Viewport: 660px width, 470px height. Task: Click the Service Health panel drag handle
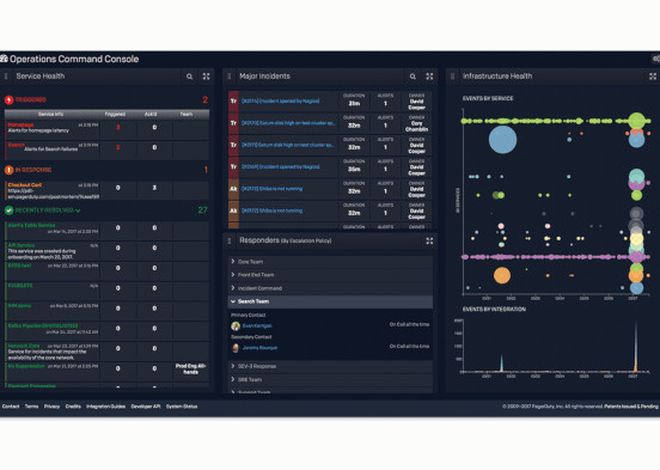[6, 76]
